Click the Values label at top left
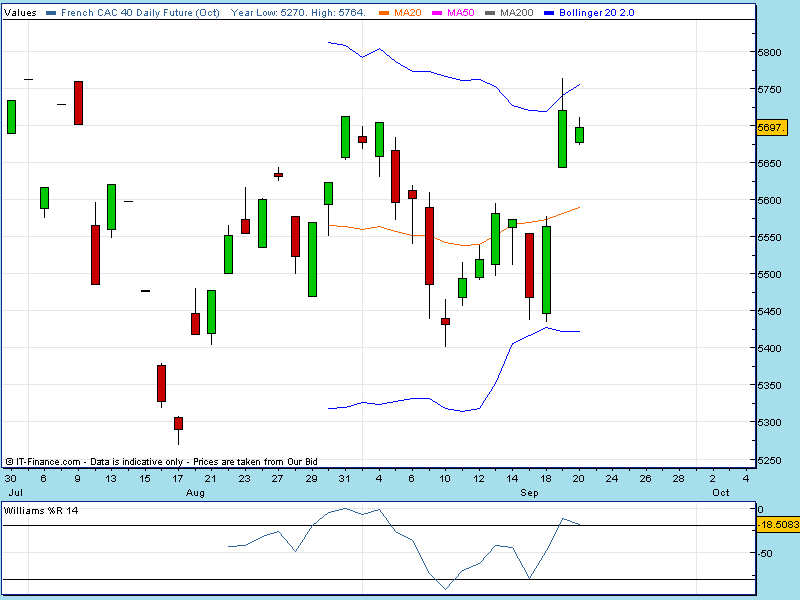 coord(20,12)
